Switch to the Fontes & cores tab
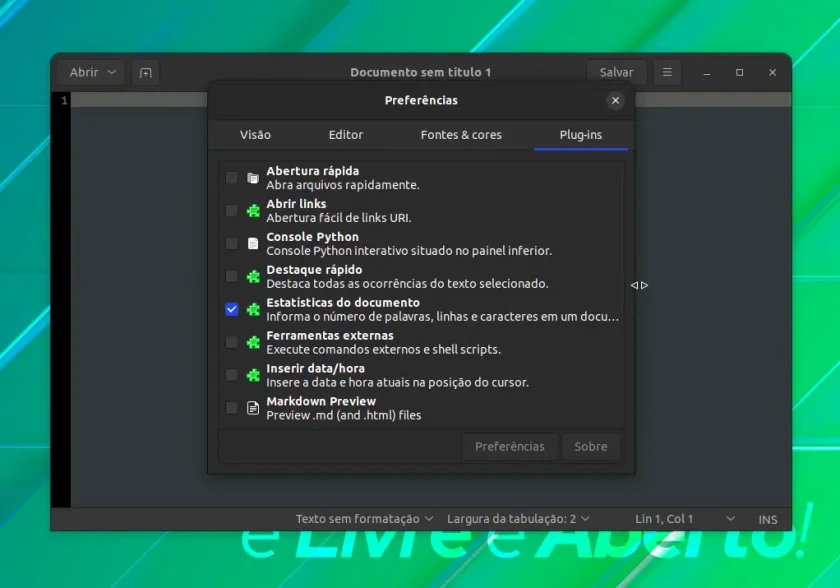The height and width of the screenshot is (588, 840). (x=461, y=135)
